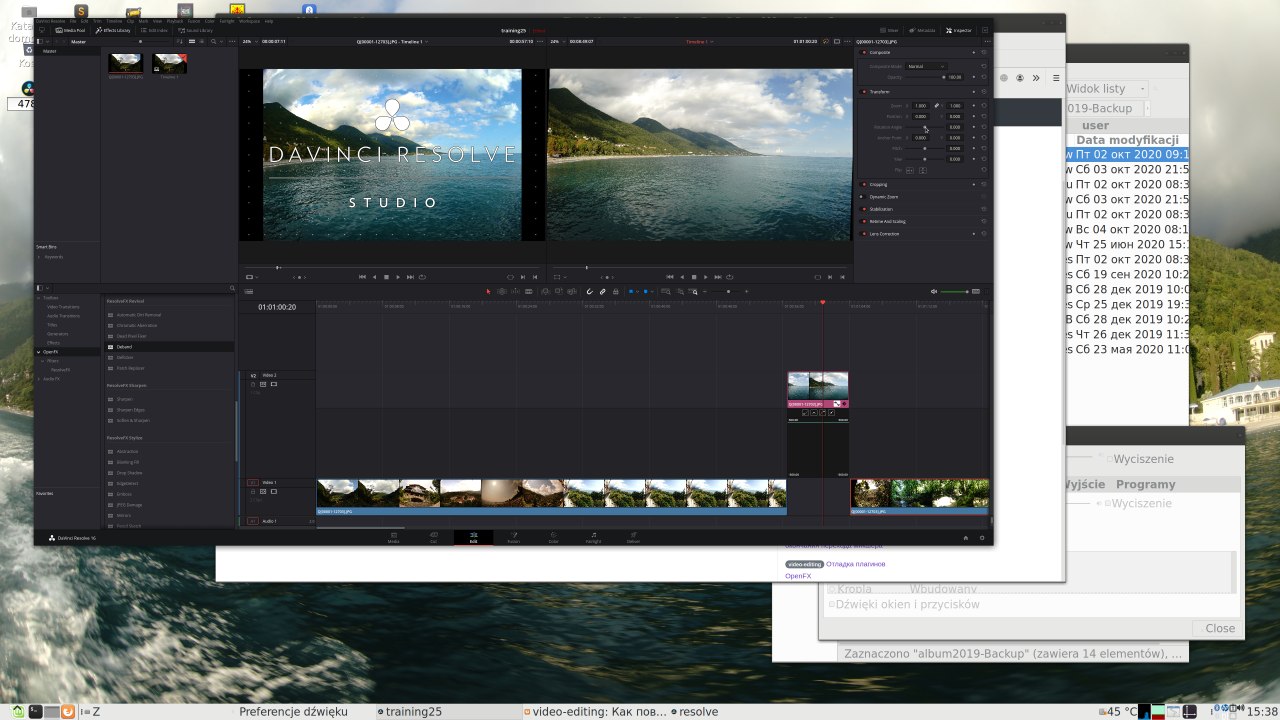Expand the Audio FX category
The image size is (1280, 720).
pyautogui.click(x=38, y=379)
